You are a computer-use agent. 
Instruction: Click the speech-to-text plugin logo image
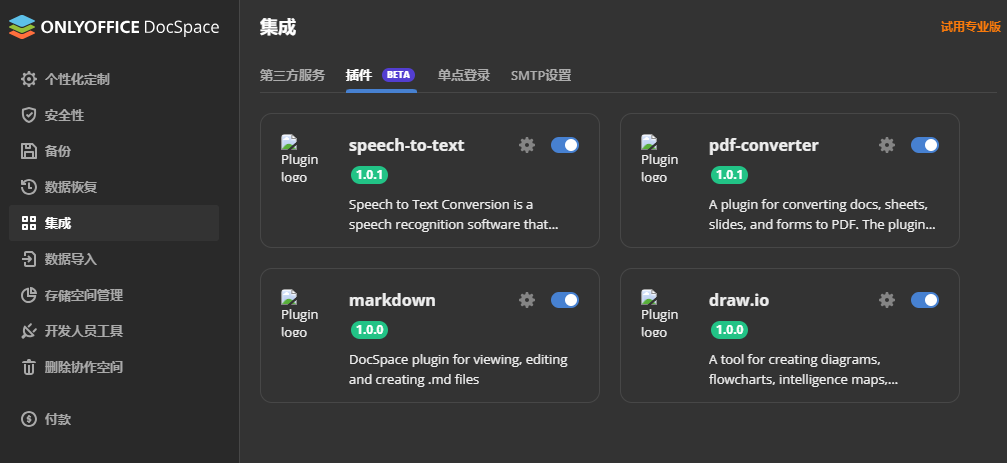click(300, 159)
